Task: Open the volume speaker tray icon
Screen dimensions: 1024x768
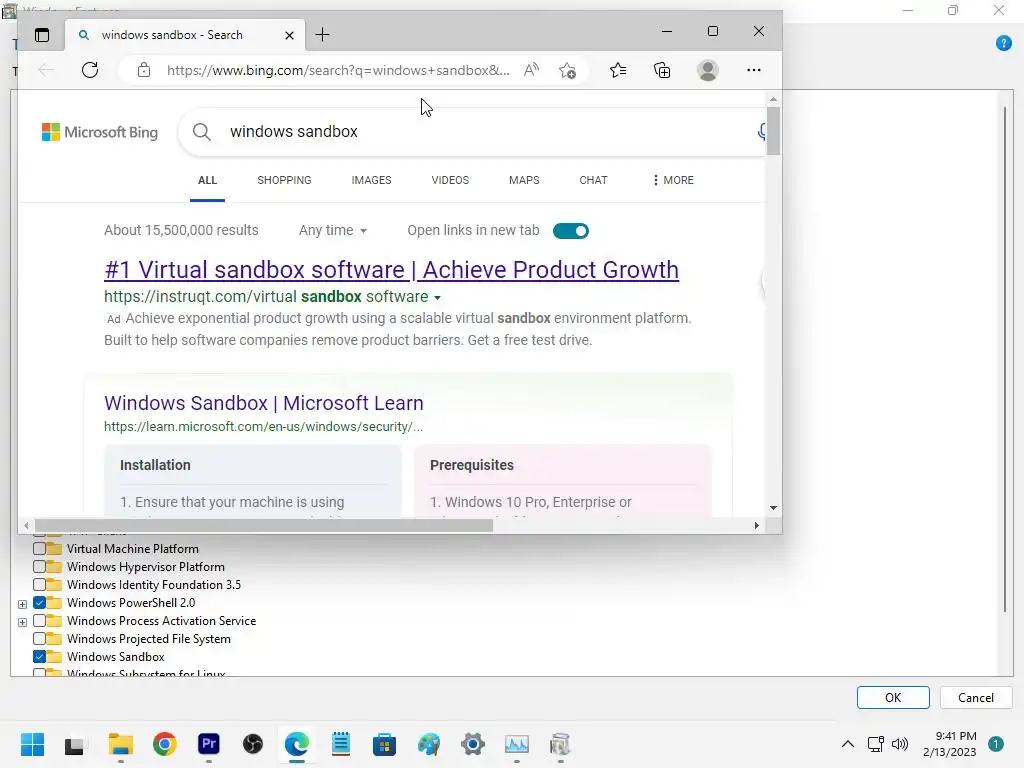Action: pos(900,744)
